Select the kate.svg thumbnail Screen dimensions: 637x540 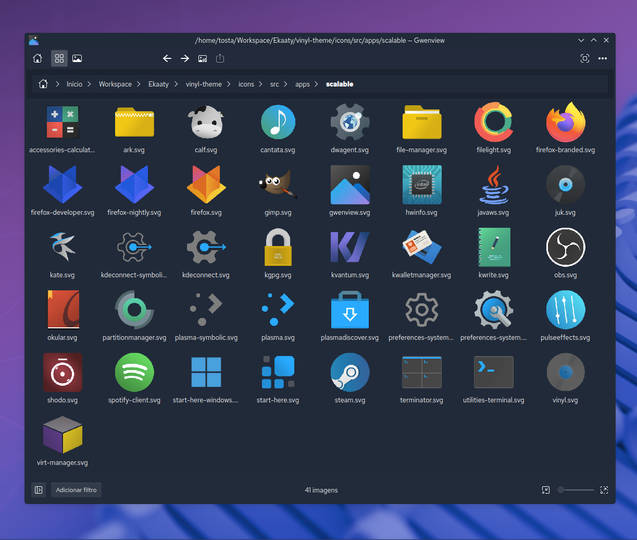(x=62, y=247)
